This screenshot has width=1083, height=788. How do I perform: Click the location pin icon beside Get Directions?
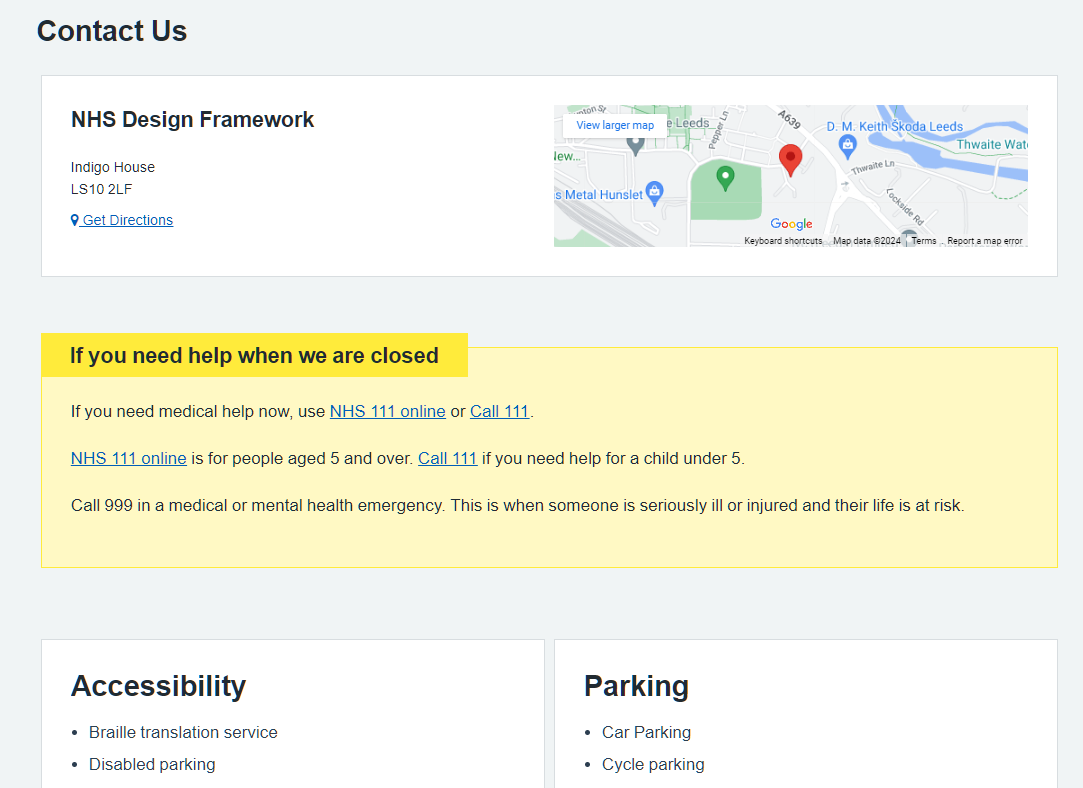coord(74,219)
